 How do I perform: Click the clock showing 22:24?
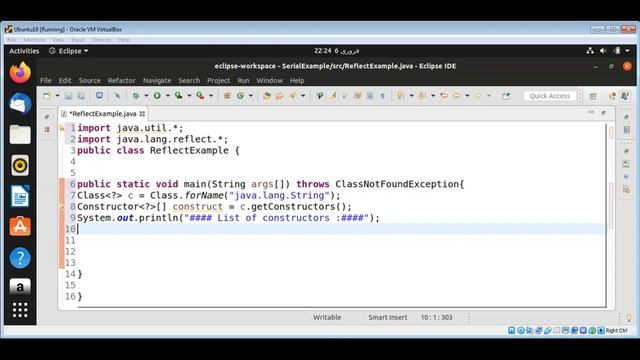click(336, 51)
